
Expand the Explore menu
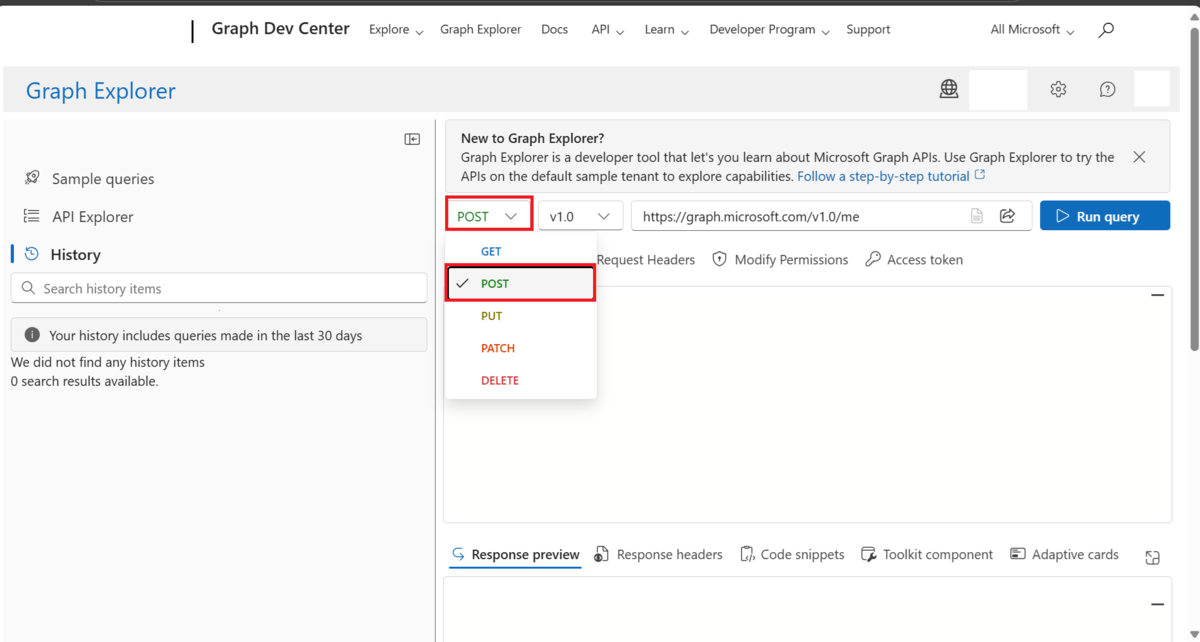396,30
